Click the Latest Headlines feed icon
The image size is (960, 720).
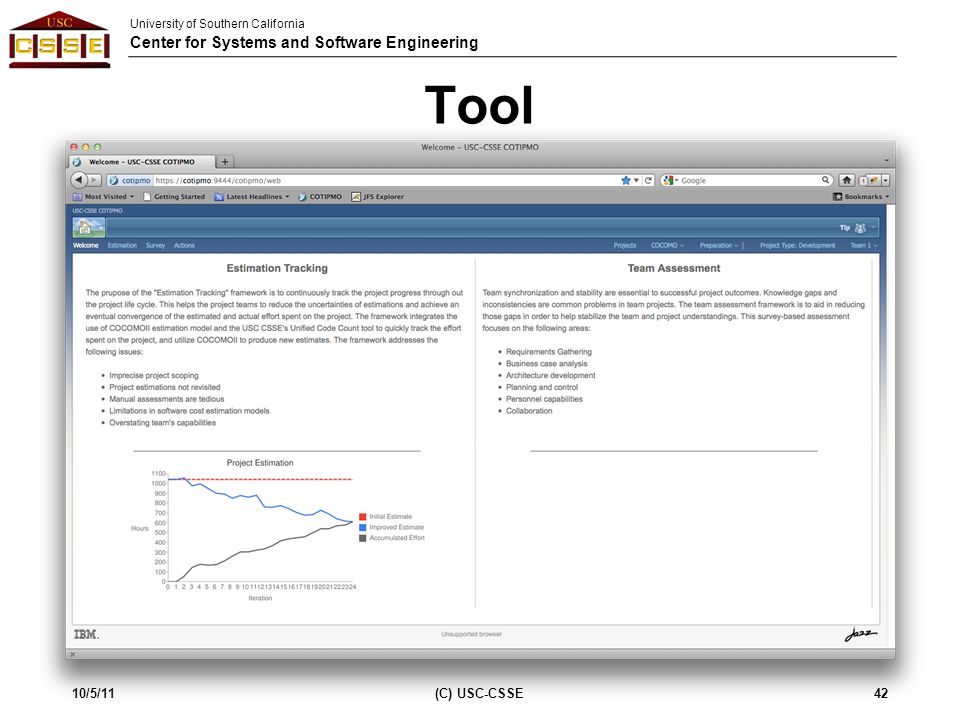pos(219,197)
